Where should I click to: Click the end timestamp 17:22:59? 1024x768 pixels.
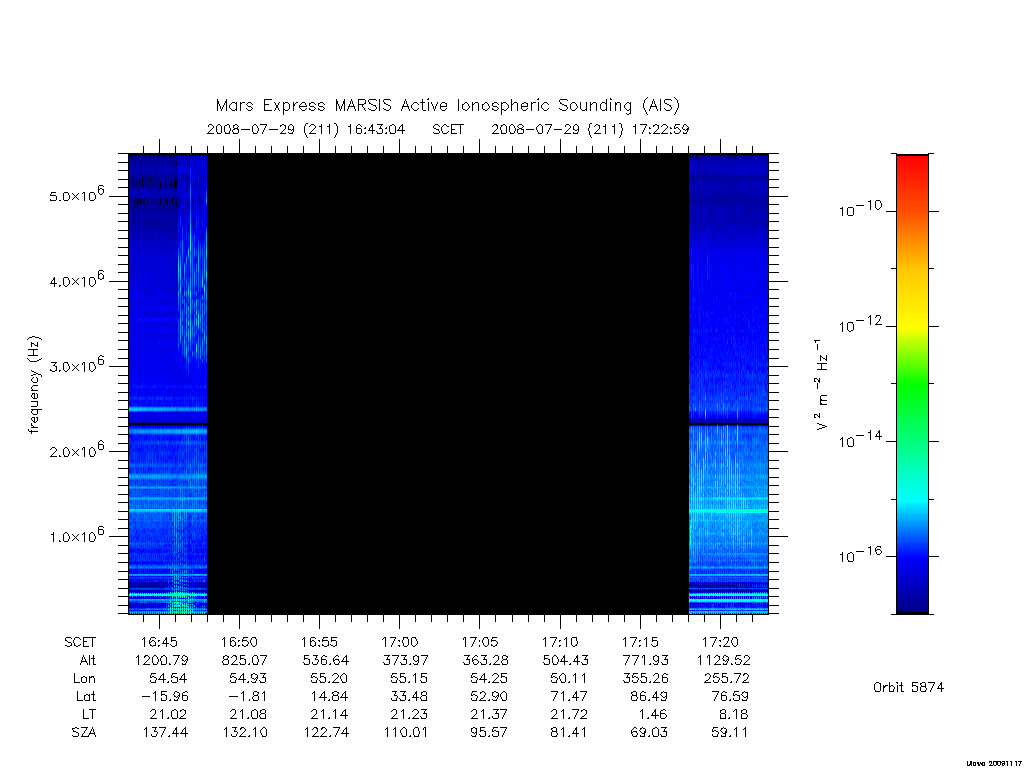tap(660, 129)
